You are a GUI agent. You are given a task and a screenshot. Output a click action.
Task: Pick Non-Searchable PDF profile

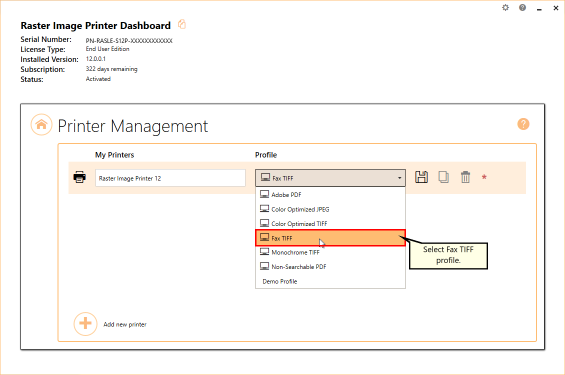tap(330, 267)
